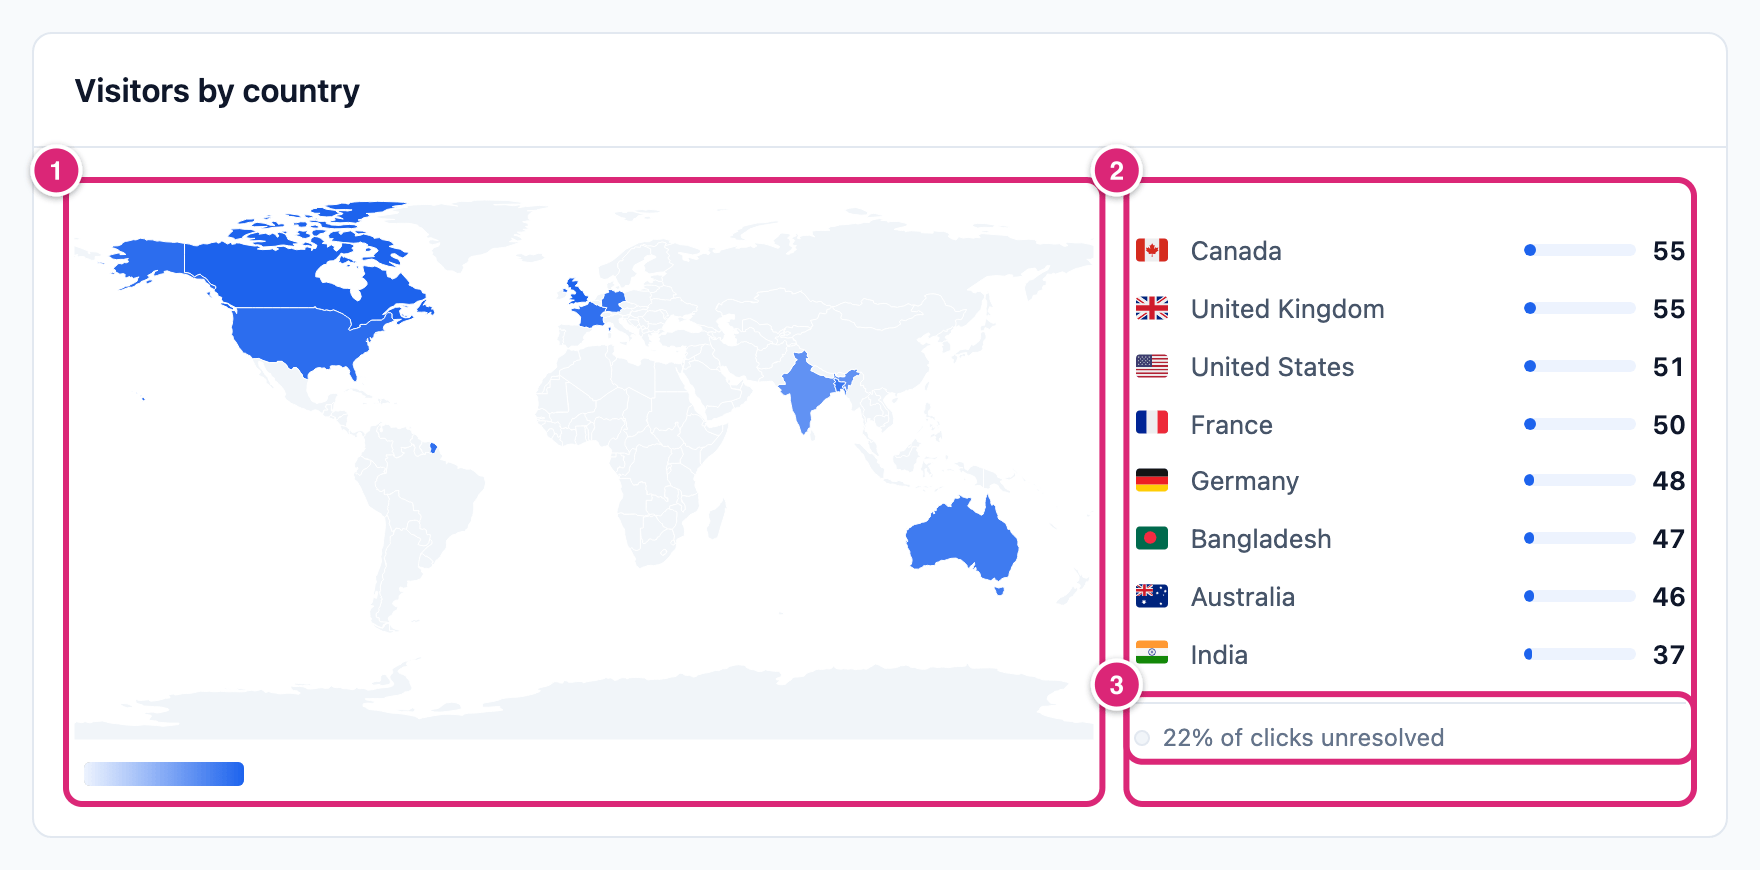Click the United States flag icon

click(1152, 366)
